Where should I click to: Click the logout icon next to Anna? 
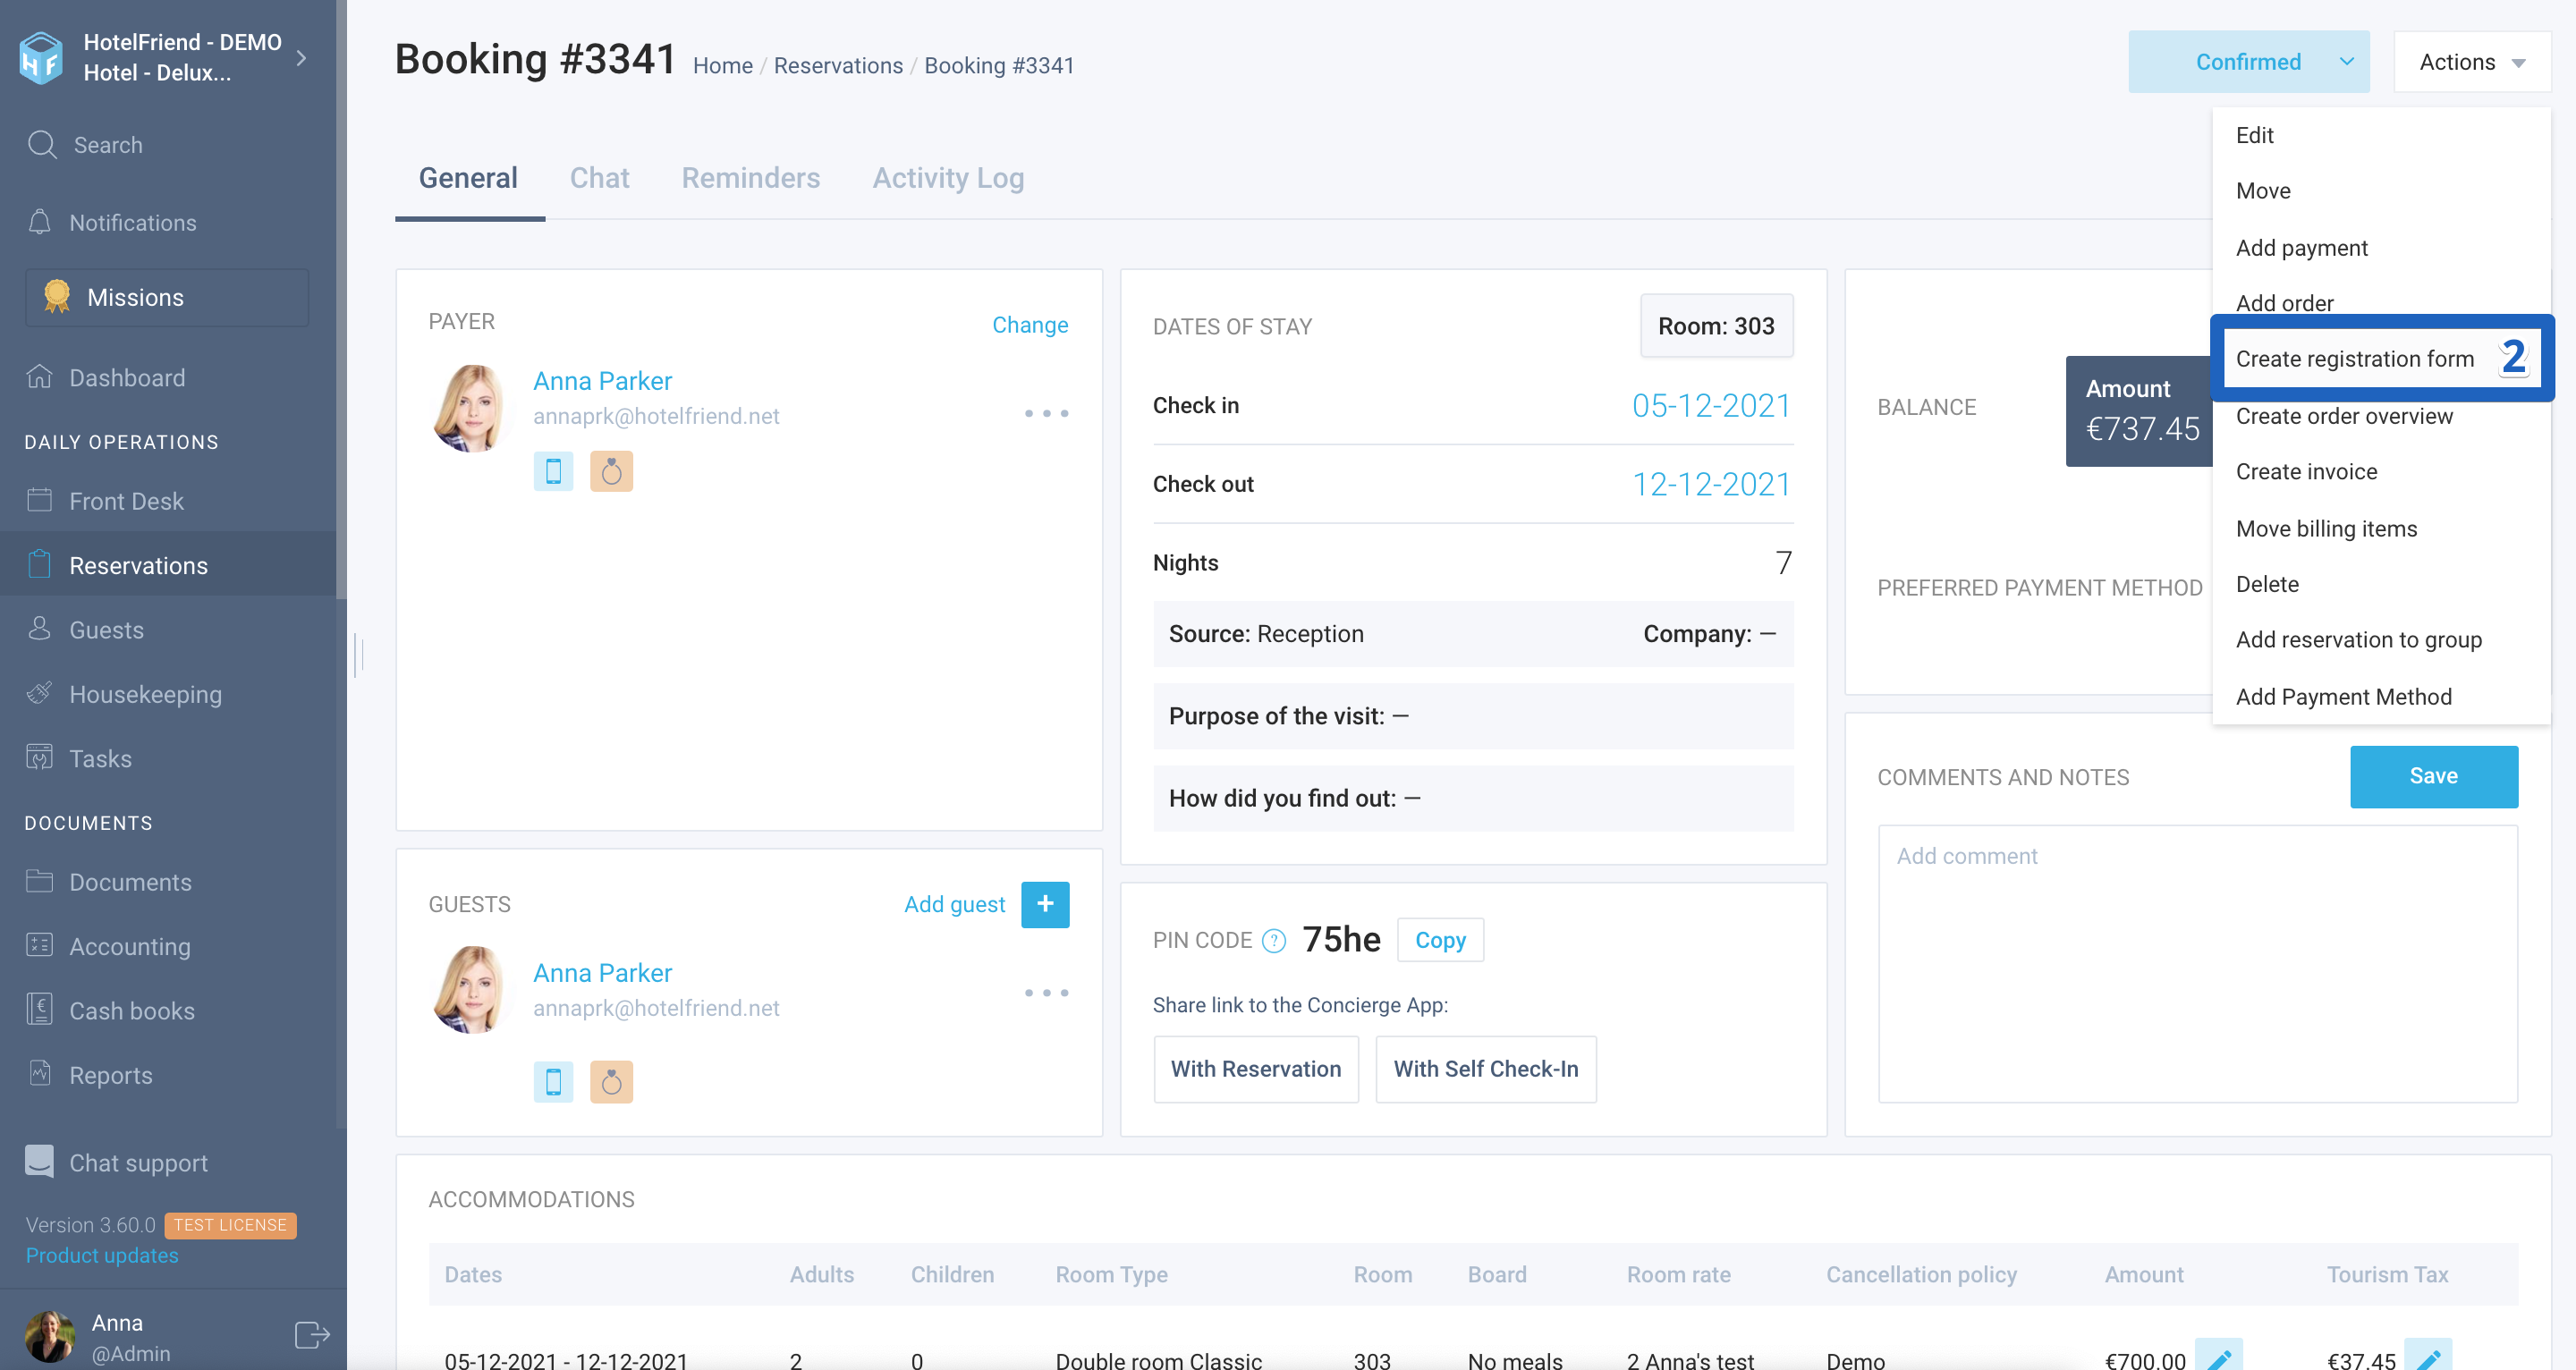pos(312,1334)
